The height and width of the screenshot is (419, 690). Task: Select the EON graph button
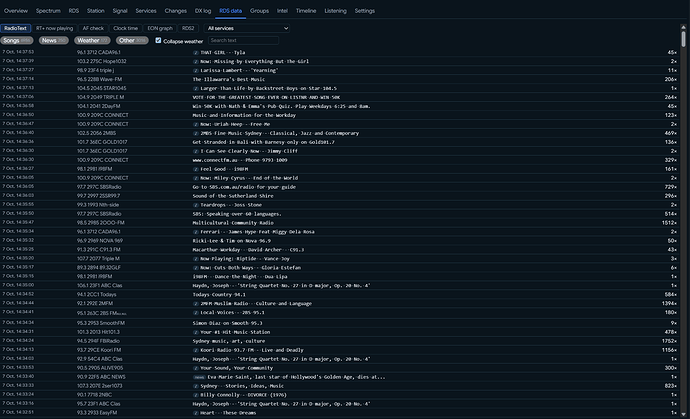point(160,28)
